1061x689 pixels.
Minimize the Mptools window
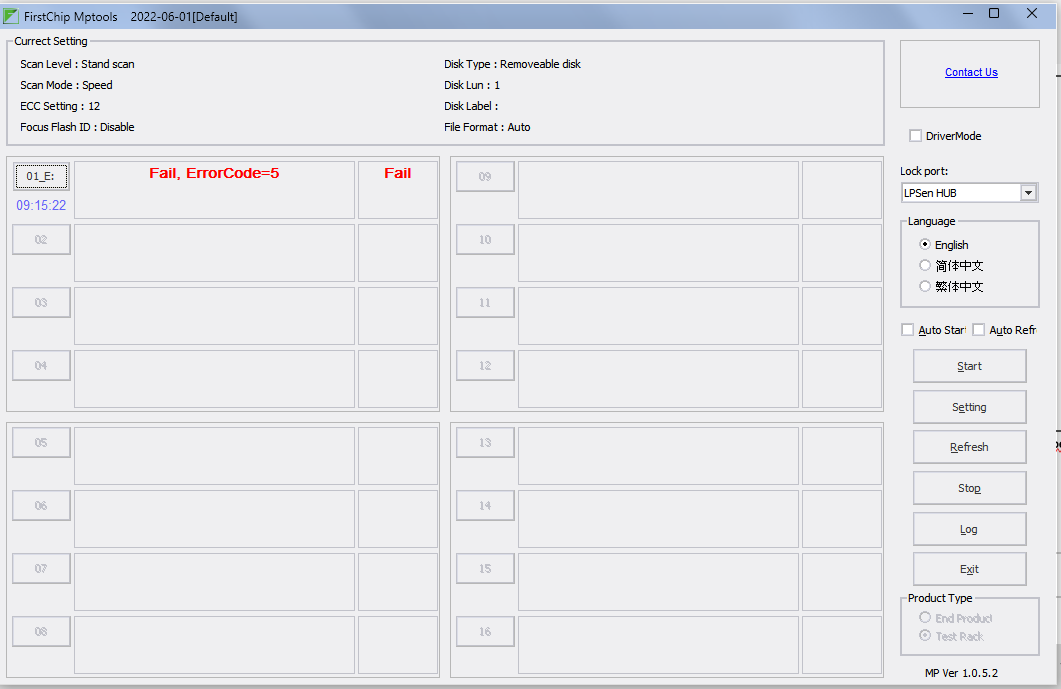point(968,13)
